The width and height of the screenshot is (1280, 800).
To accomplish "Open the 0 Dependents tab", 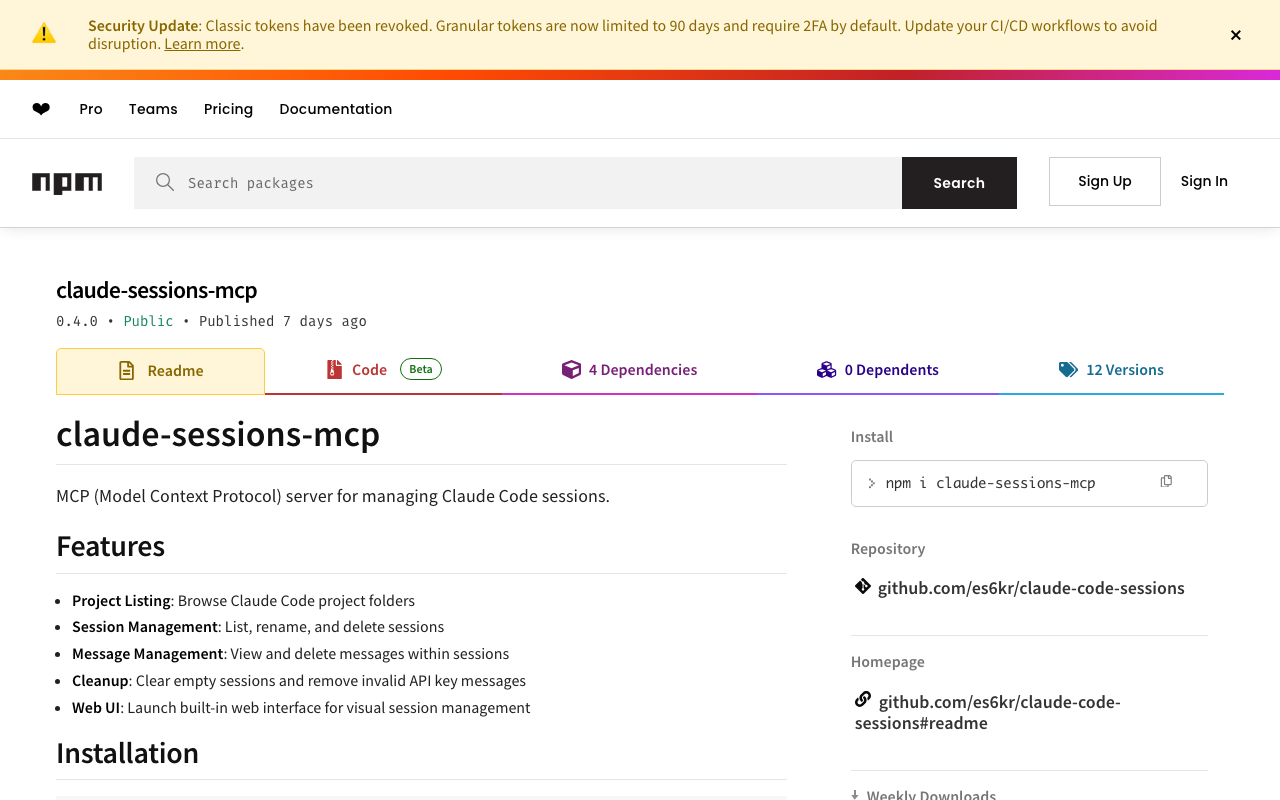I will click(877, 370).
